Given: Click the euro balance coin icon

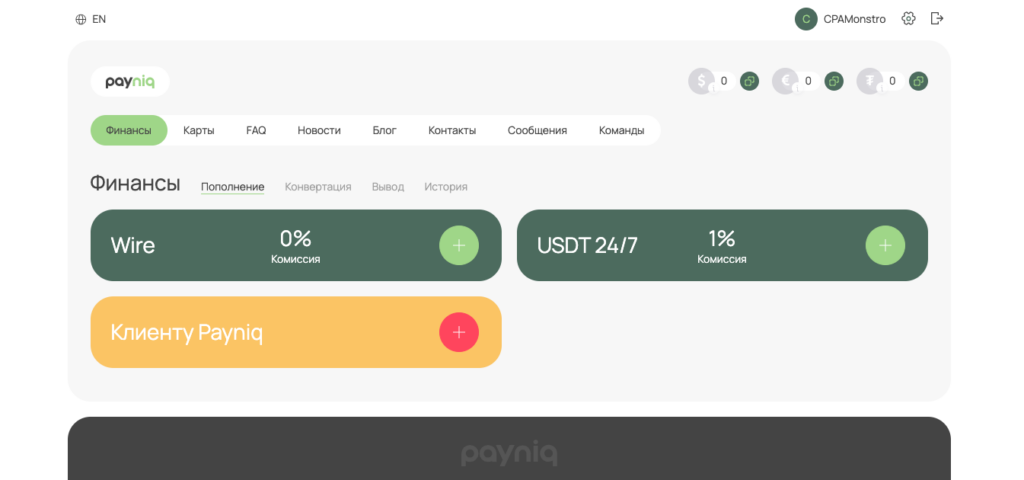Looking at the screenshot, I should (x=785, y=82).
